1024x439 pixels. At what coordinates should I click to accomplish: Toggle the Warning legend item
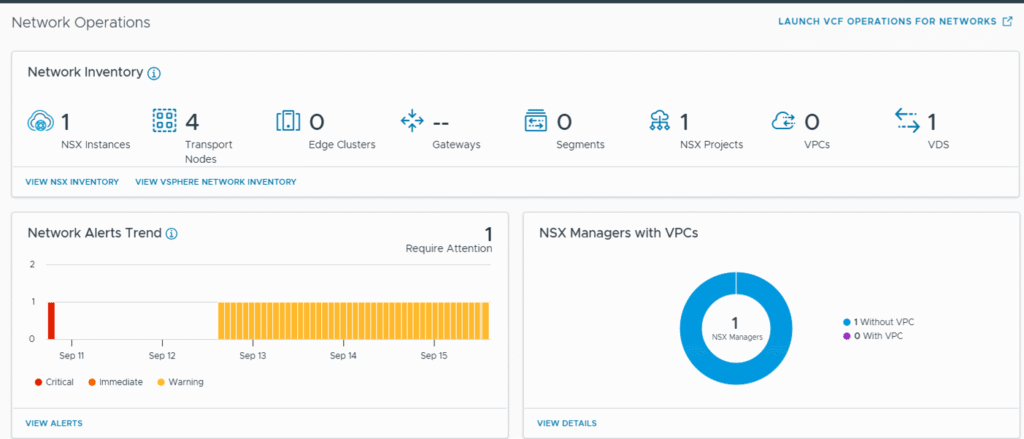(181, 382)
